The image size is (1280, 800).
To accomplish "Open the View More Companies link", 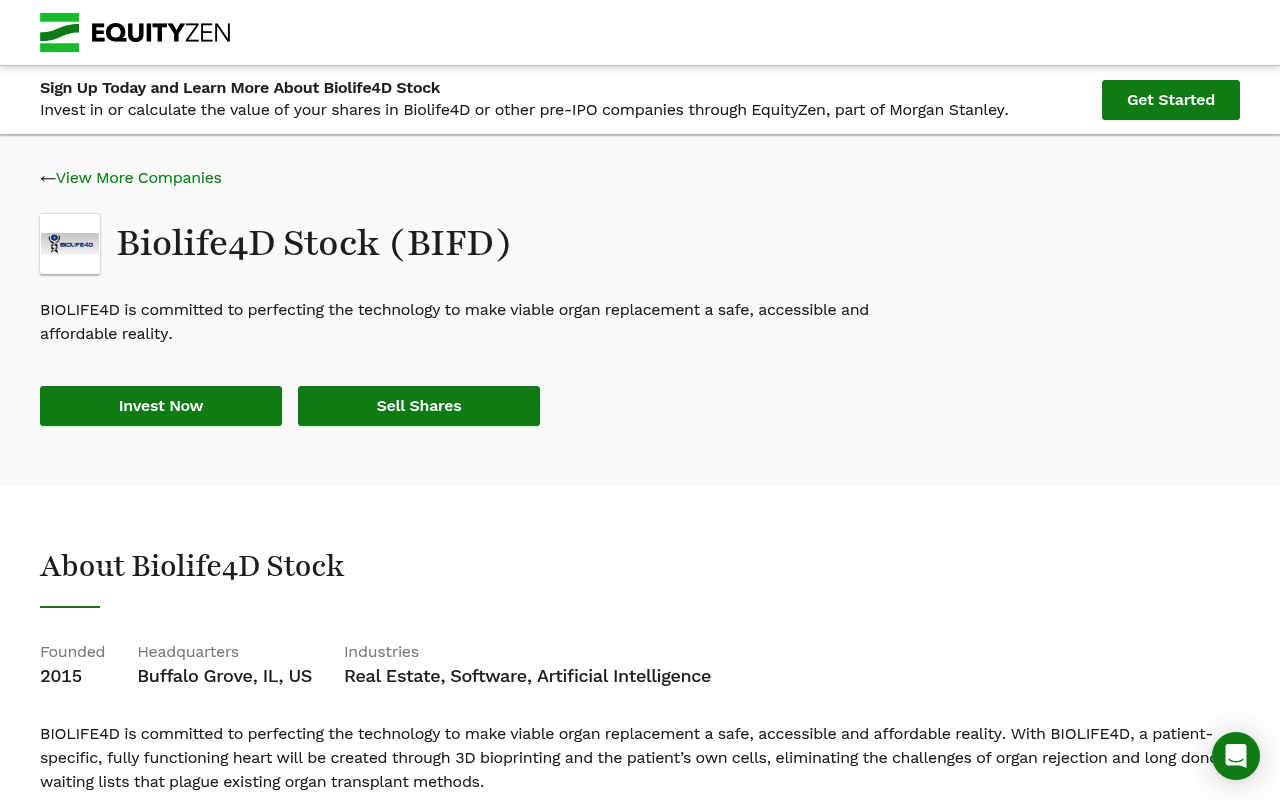I will tap(139, 178).
